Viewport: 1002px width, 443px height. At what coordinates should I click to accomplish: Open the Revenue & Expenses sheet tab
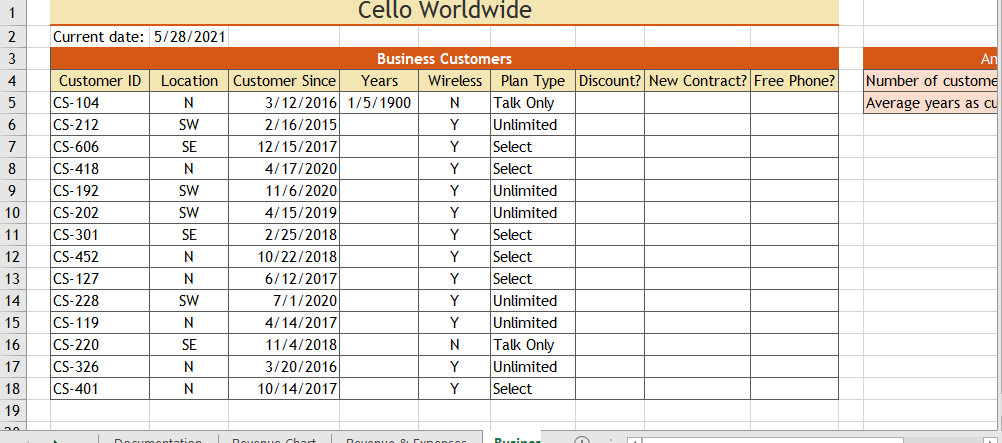(406, 439)
